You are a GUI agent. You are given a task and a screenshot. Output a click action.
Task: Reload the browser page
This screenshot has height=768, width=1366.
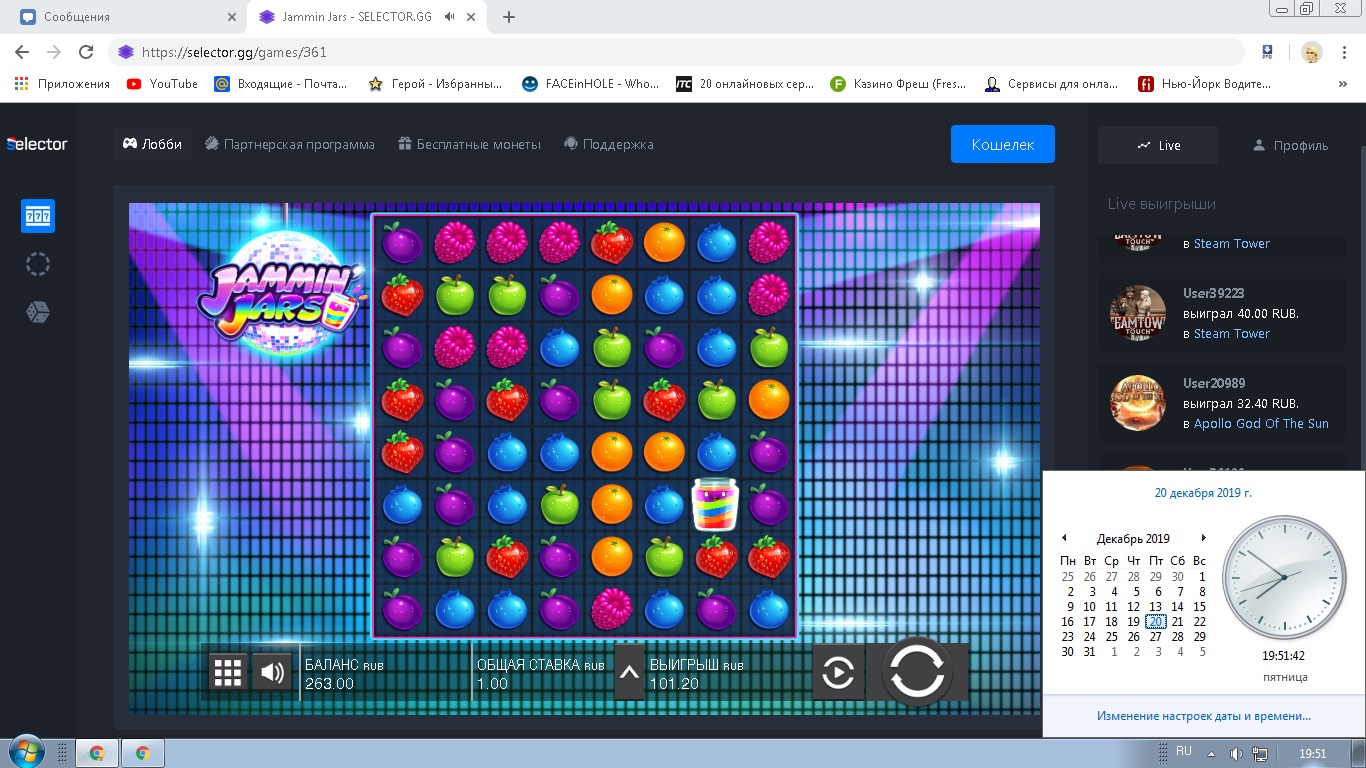(x=86, y=52)
